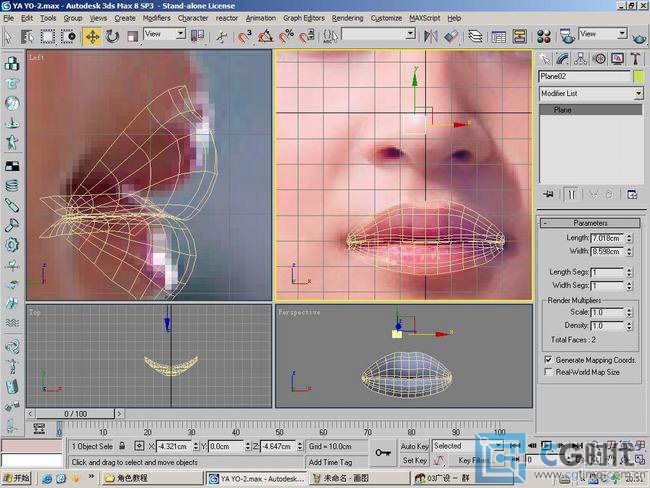
Task: Open named selection sets dropdown
Action: (378, 34)
